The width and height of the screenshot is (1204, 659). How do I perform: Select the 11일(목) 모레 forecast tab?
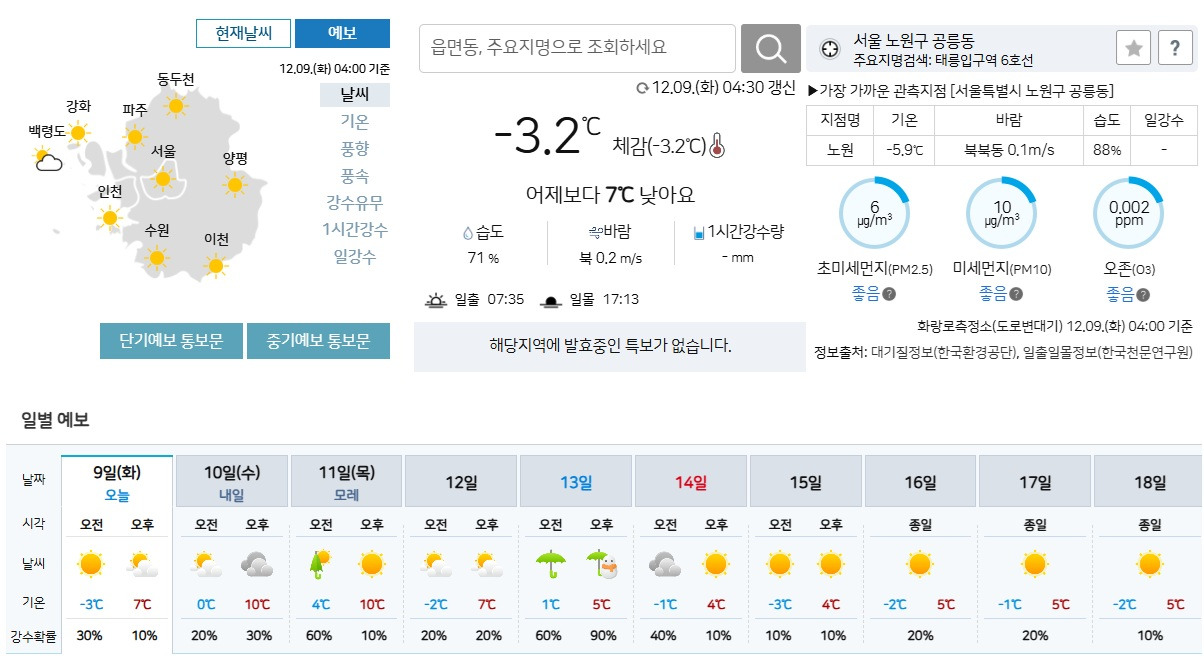(347, 481)
